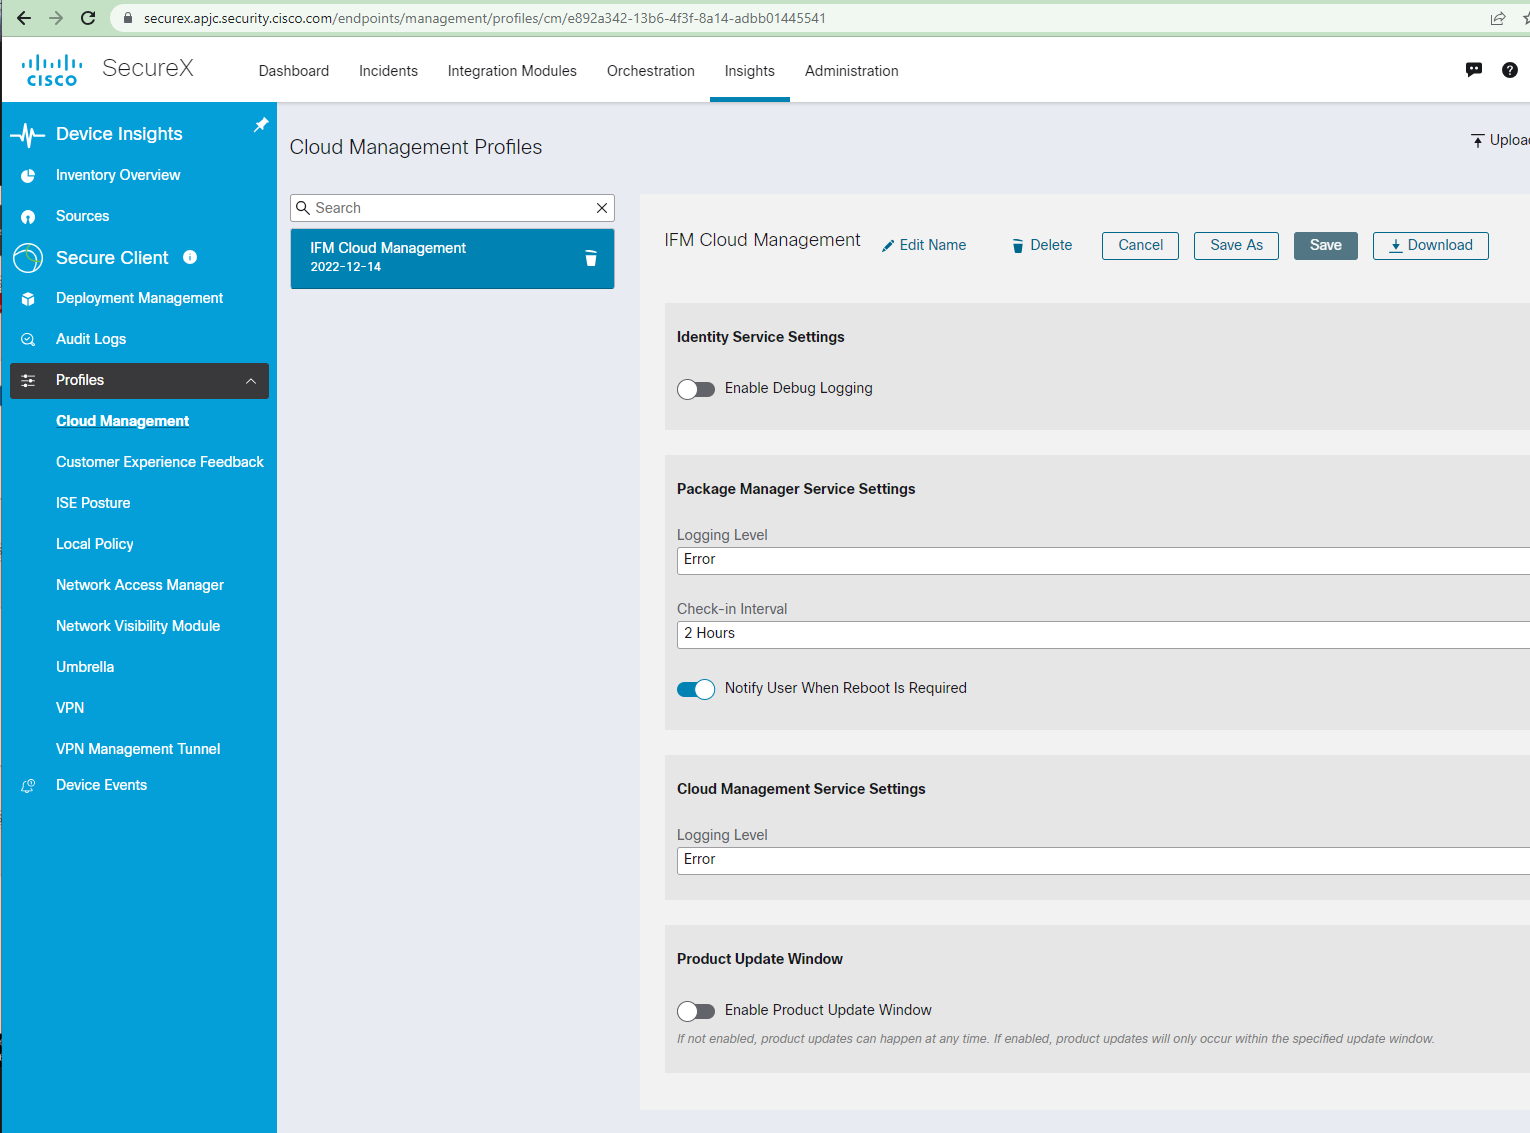
Task: Click the Secure Client info icon
Action: point(190,257)
